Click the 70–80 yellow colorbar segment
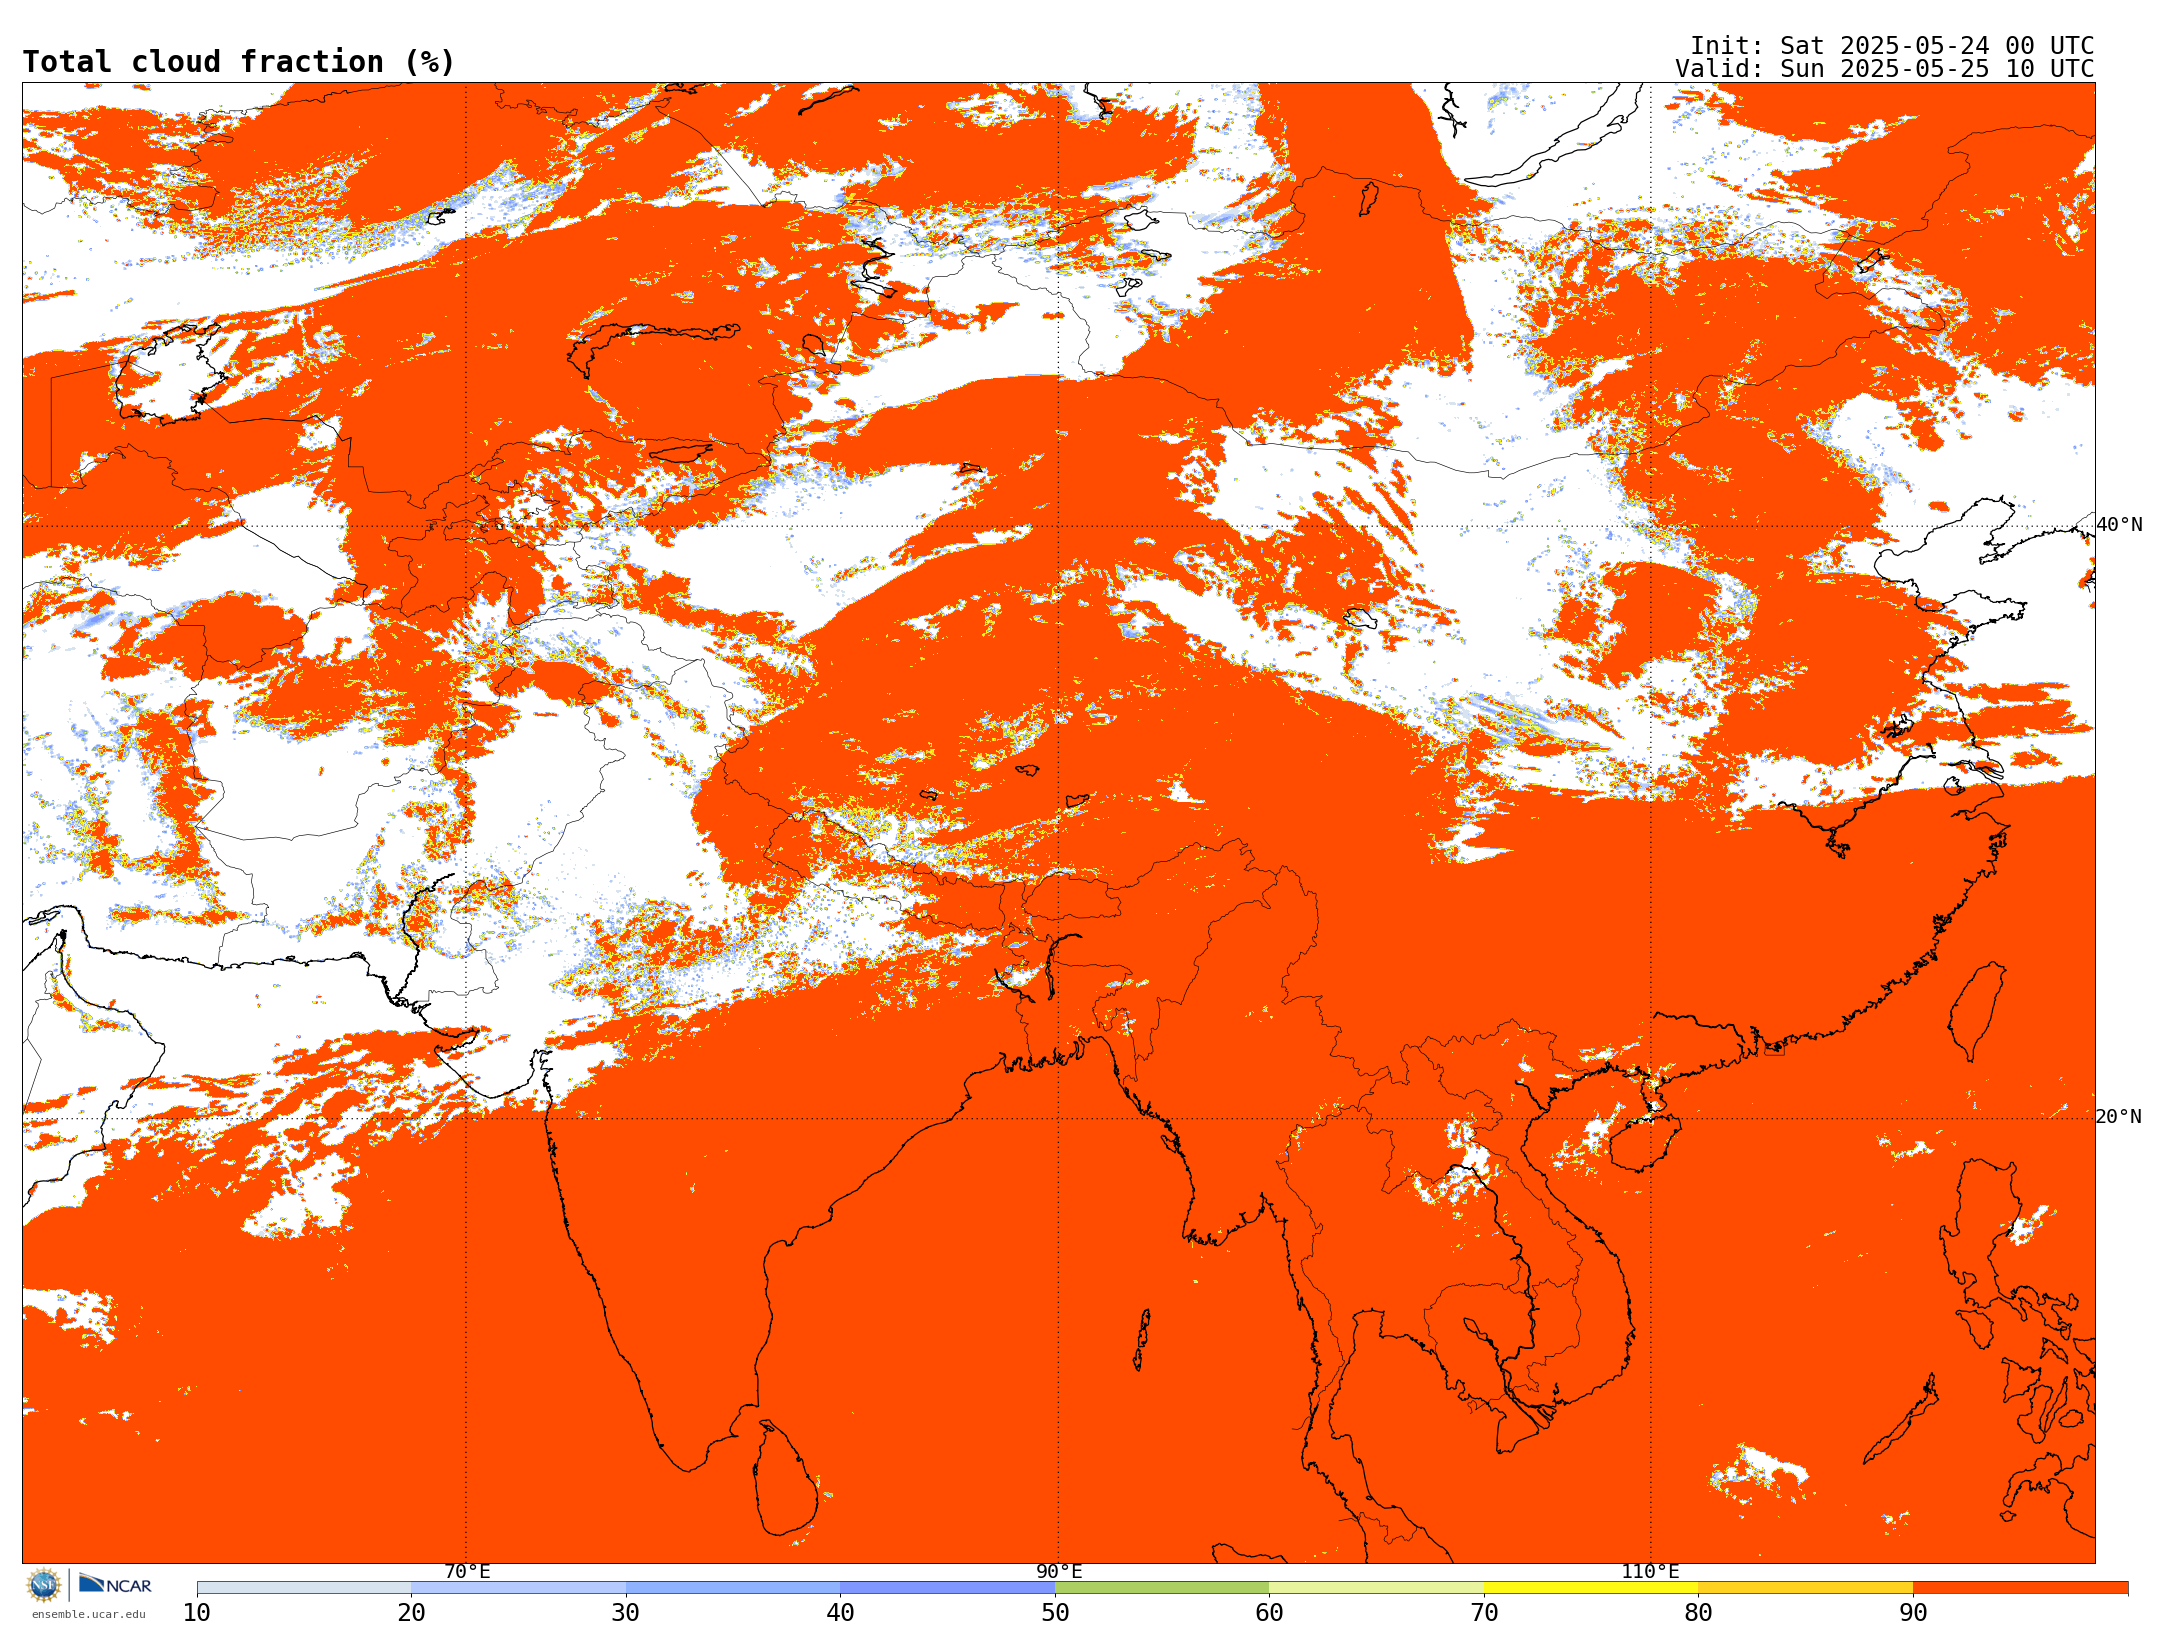2160x1626 pixels. click(1591, 1588)
